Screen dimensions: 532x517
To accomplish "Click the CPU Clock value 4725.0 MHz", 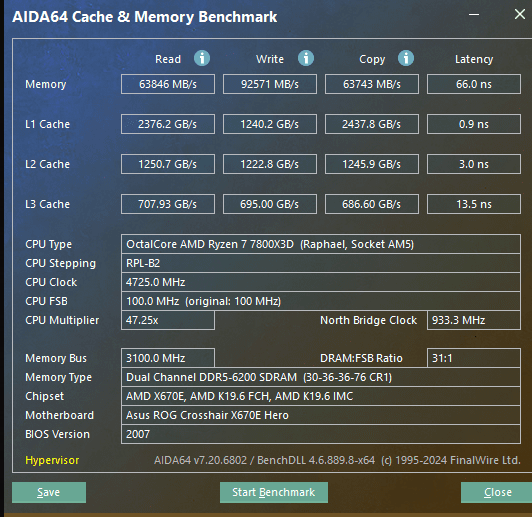I will coord(321,282).
